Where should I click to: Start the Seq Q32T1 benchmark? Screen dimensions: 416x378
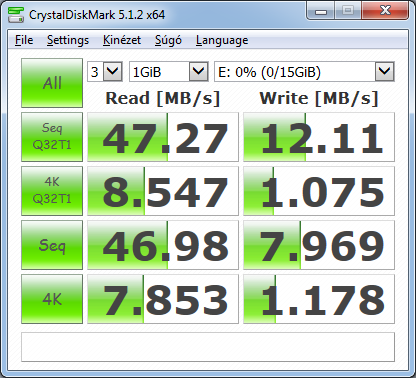52,137
